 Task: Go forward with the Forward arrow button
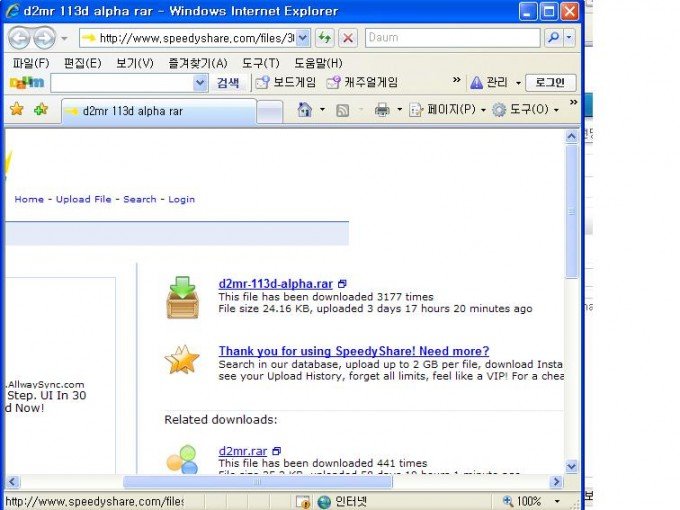click(45, 38)
